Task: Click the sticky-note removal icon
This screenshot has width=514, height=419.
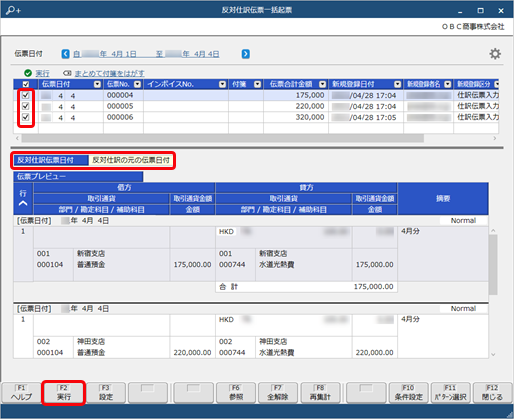Action: tap(67, 73)
